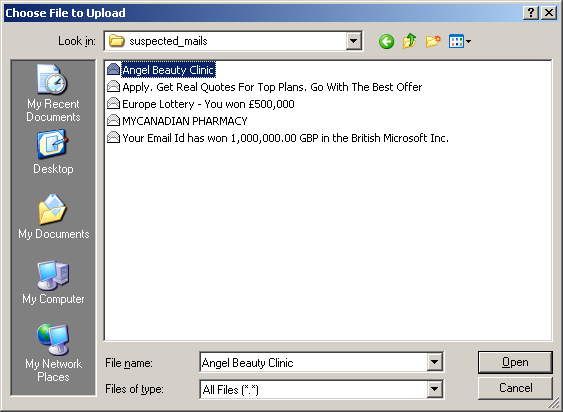
Task: Select the MYCANADIAN PHARMACY mail file
Action: (x=177, y=121)
